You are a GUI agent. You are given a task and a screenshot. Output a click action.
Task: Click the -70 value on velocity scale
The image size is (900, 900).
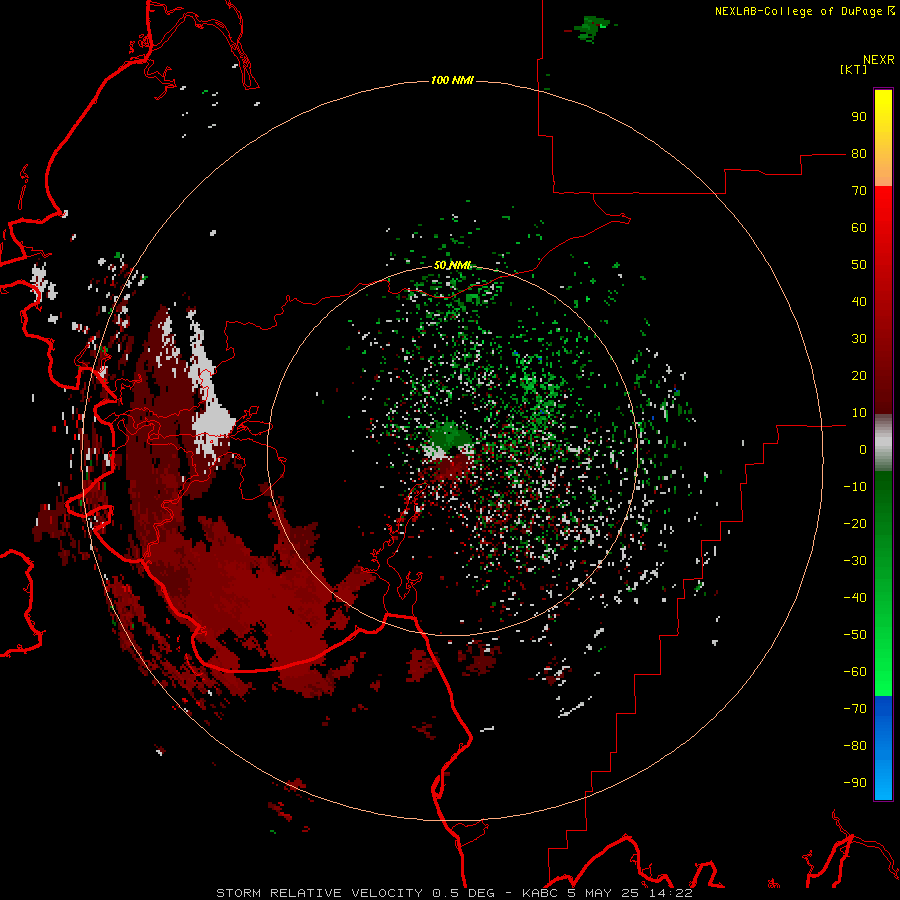[855, 708]
